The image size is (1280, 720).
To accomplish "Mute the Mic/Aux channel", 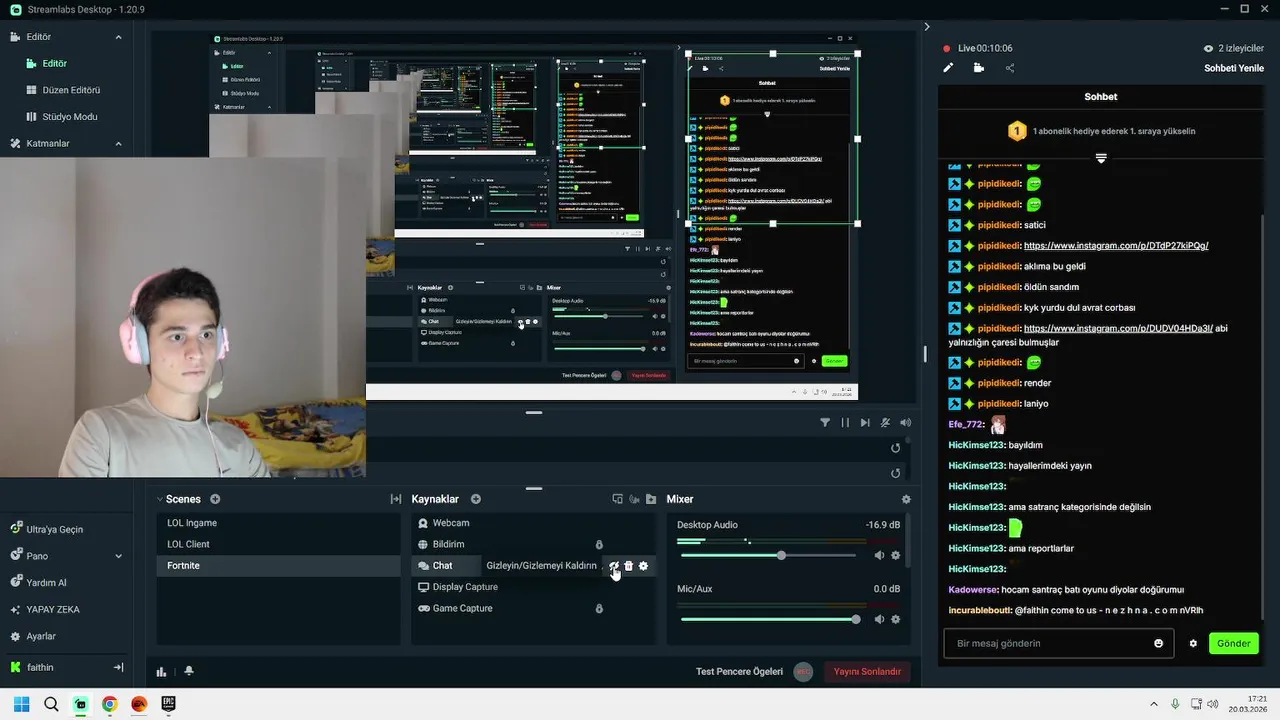I will [x=879, y=619].
